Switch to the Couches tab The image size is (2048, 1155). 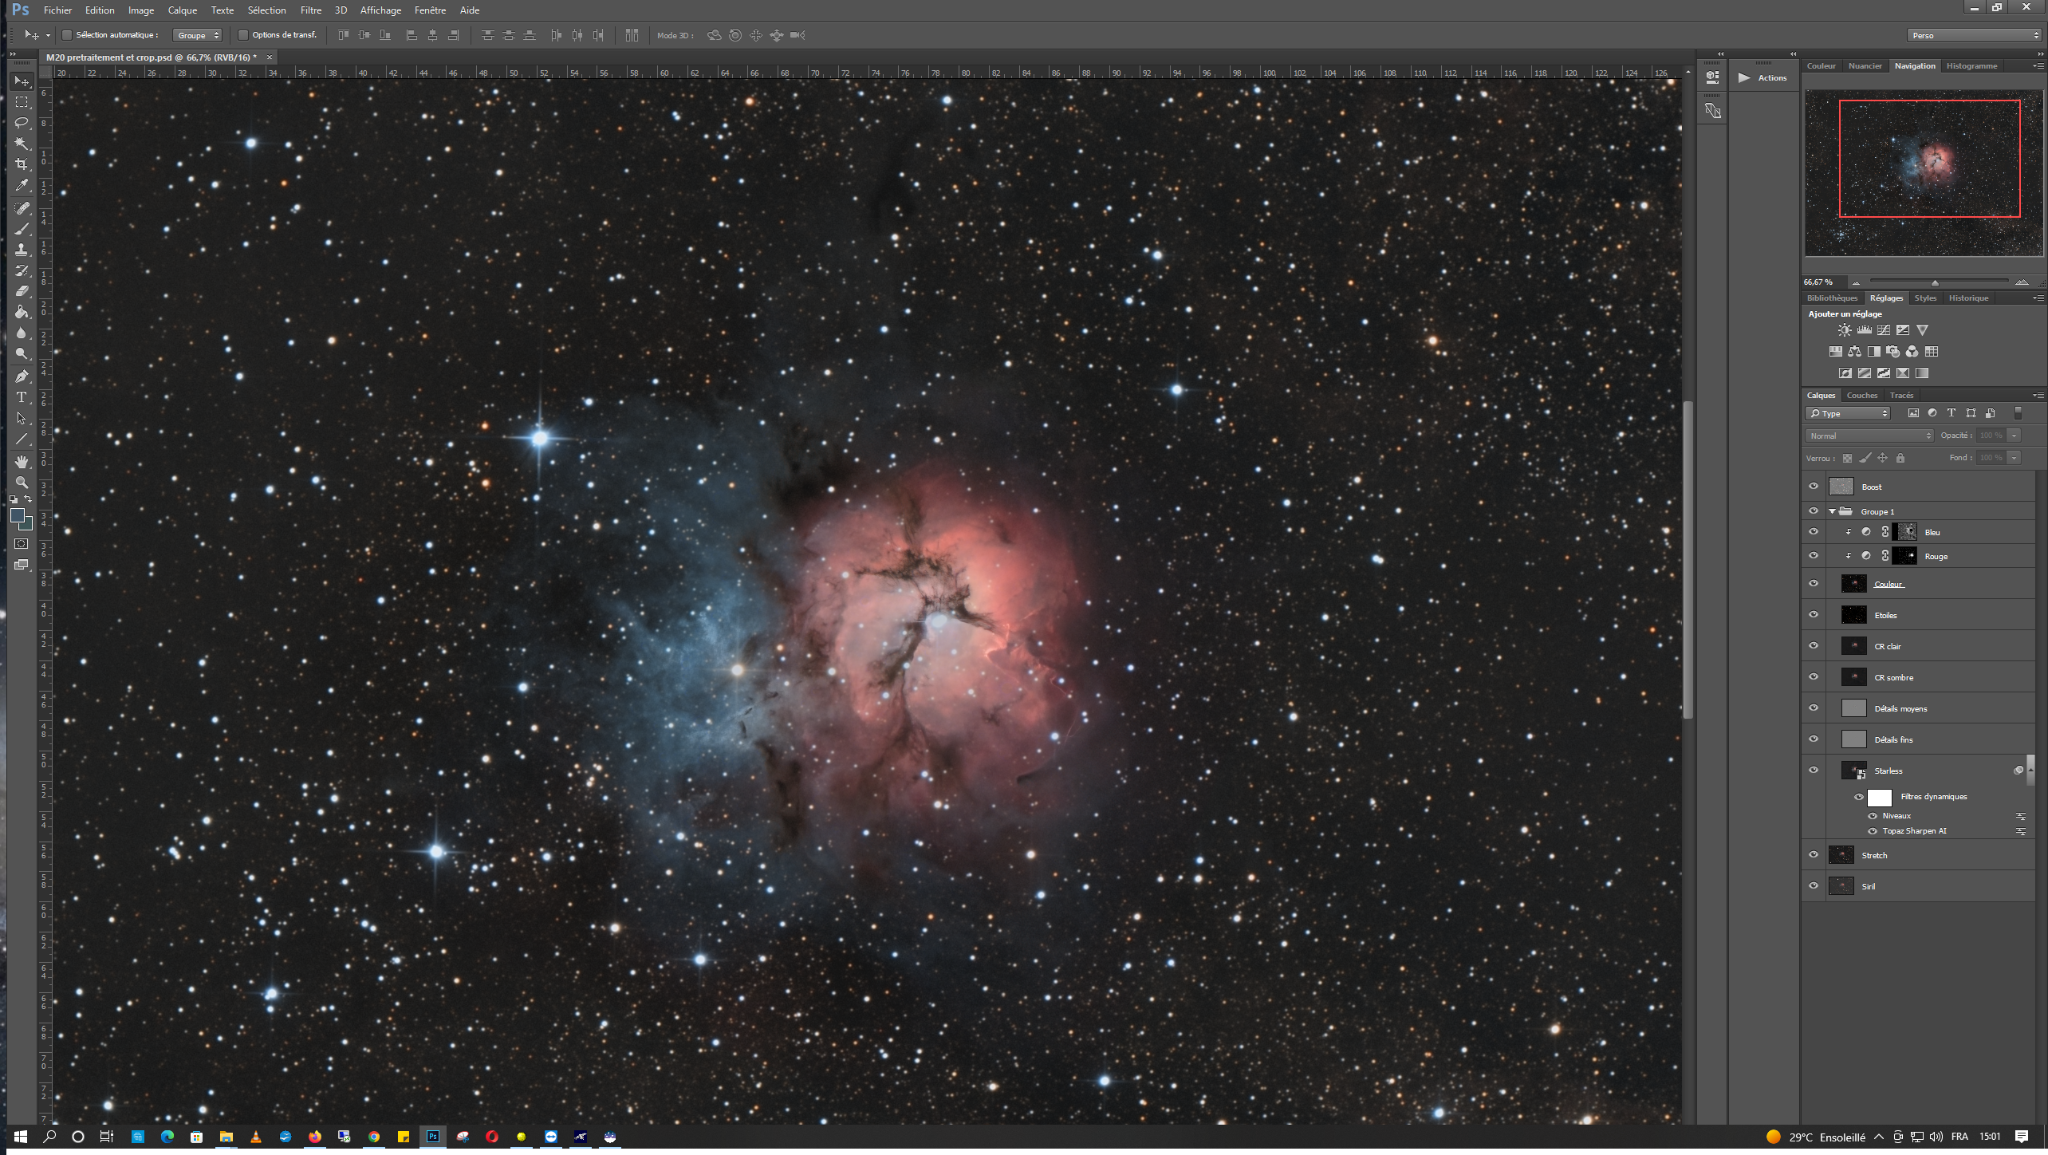(x=1862, y=395)
